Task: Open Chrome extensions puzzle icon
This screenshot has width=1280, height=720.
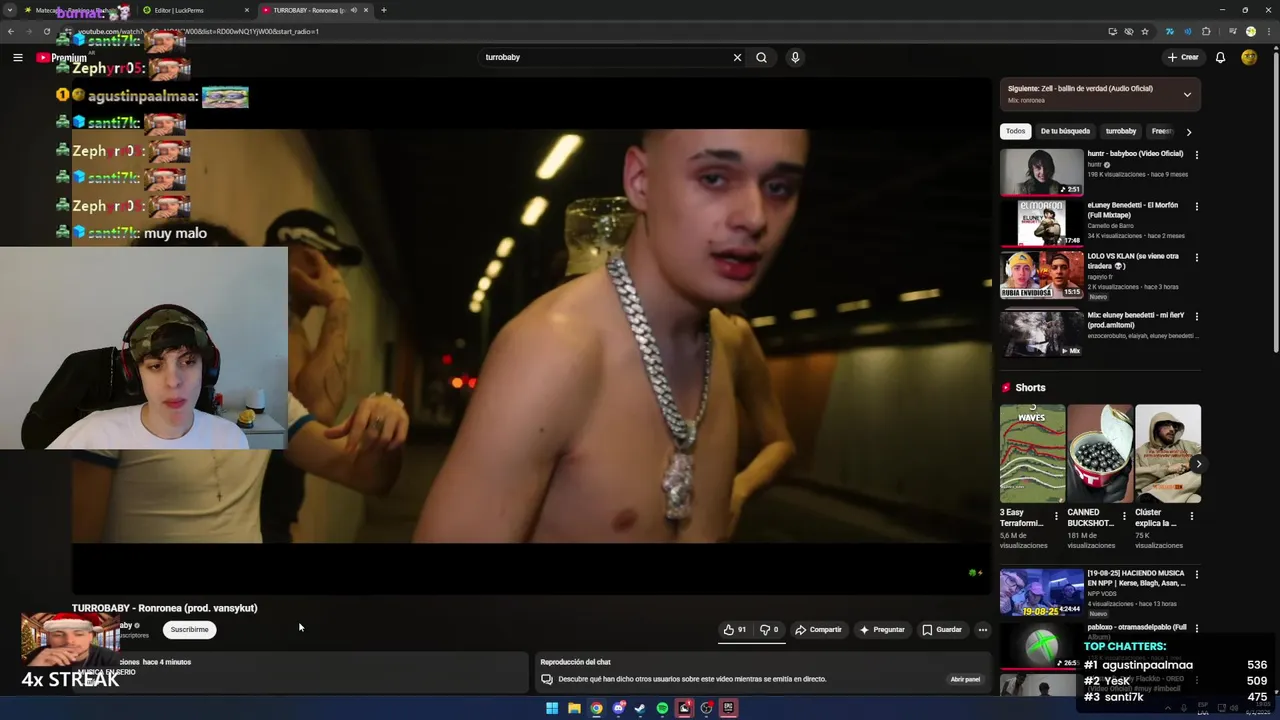Action: 1206,31
